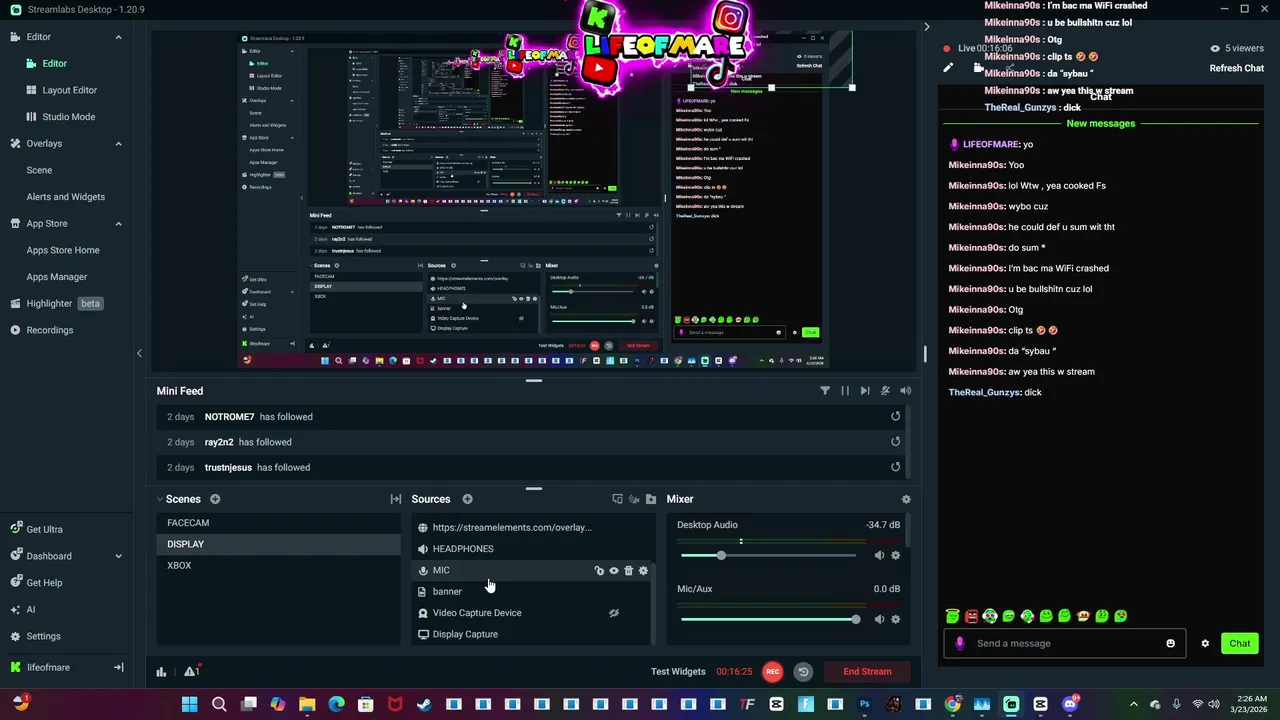
Task: Add a new scene with plus icon
Action: coord(215,499)
